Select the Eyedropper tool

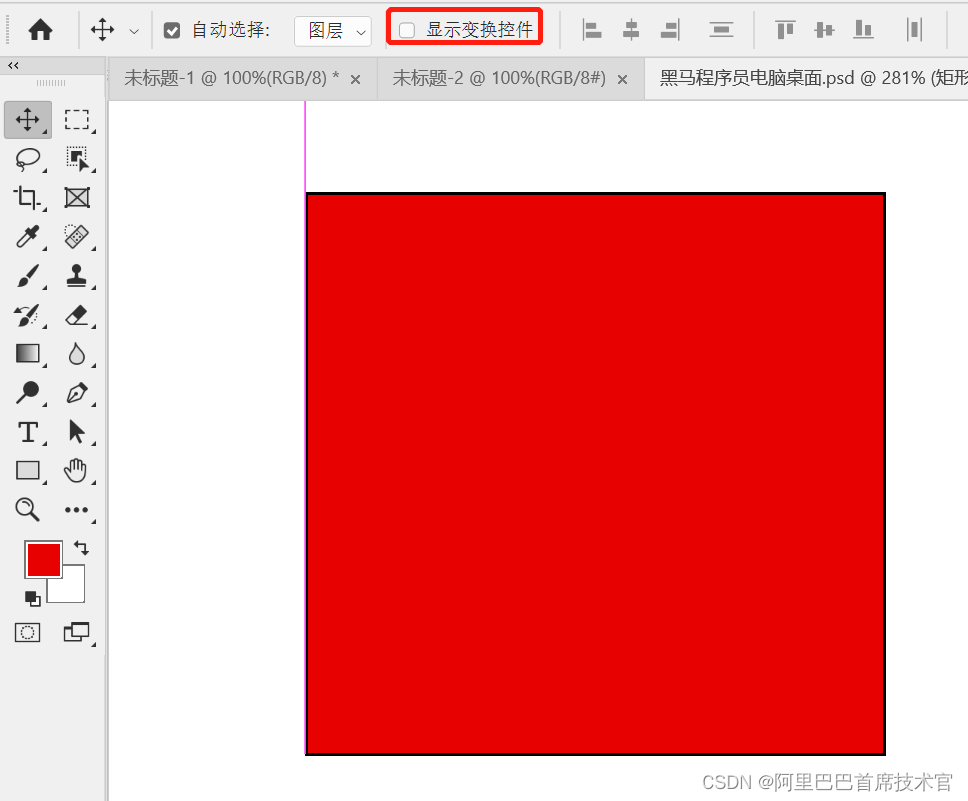[28, 237]
